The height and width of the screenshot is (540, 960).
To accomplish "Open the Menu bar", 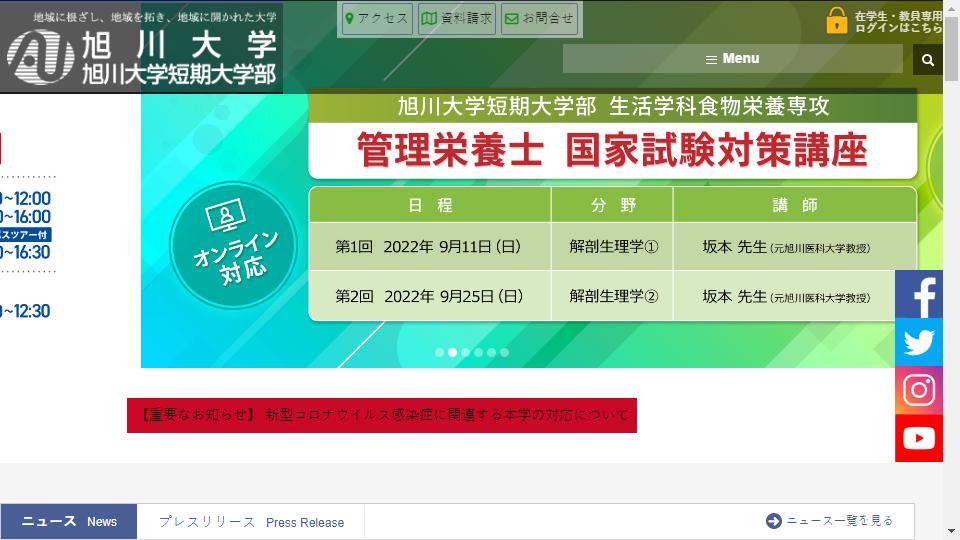I will pyautogui.click(x=732, y=59).
